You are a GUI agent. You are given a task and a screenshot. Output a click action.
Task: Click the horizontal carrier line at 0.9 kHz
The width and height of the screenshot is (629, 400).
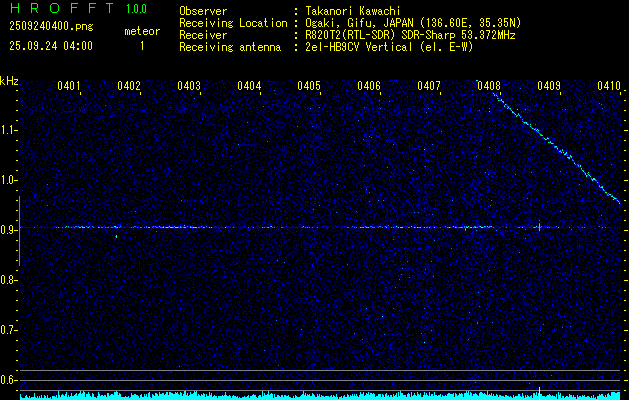320,227
